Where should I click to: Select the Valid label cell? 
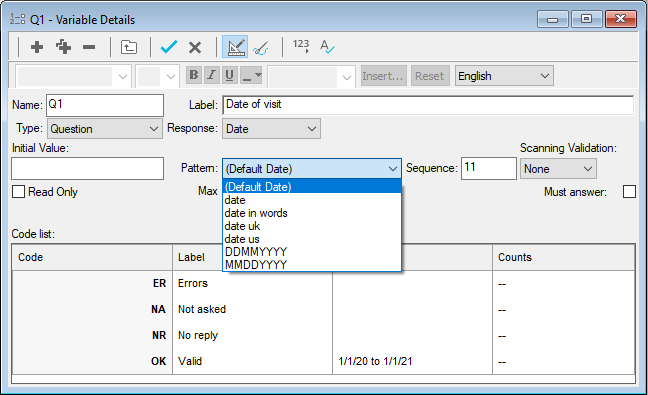253,362
